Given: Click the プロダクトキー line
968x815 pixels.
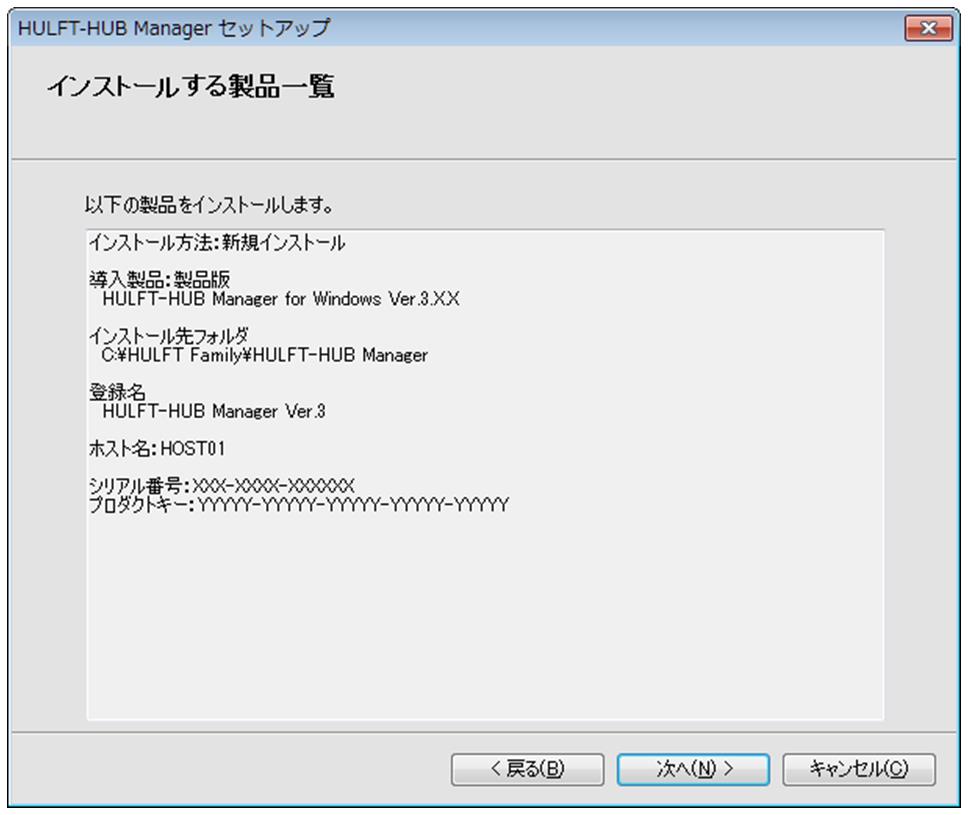Looking at the screenshot, I should (299, 505).
